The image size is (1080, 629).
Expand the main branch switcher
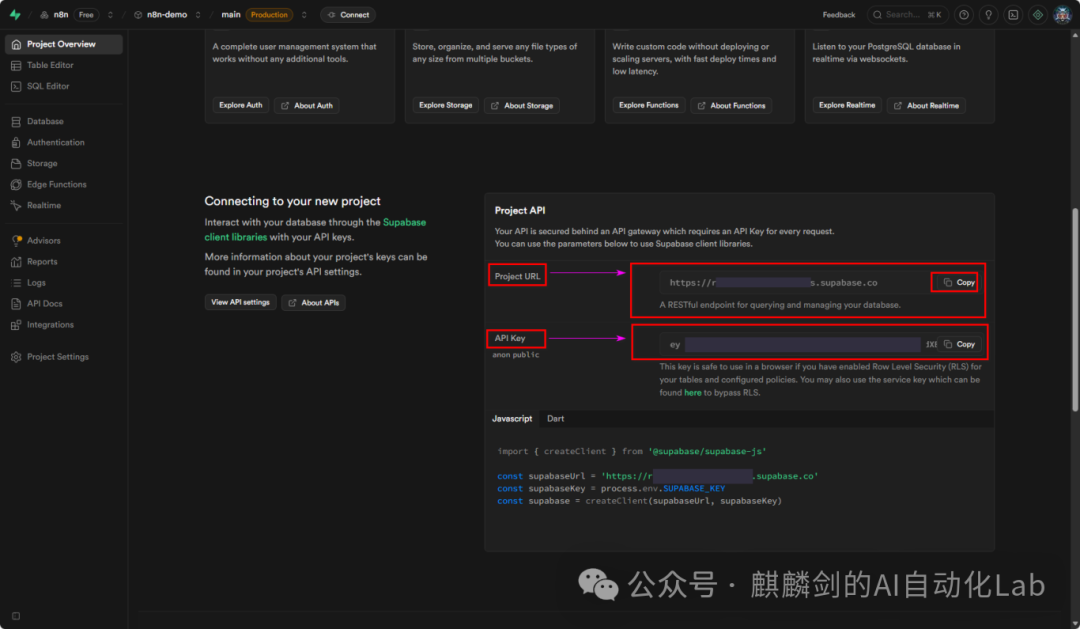click(304, 14)
